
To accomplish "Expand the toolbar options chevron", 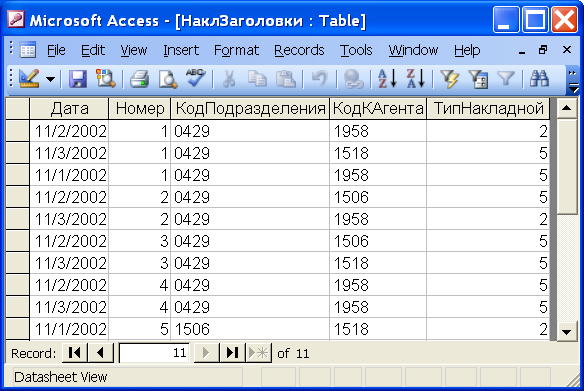I will pyautogui.click(x=573, y=80).
